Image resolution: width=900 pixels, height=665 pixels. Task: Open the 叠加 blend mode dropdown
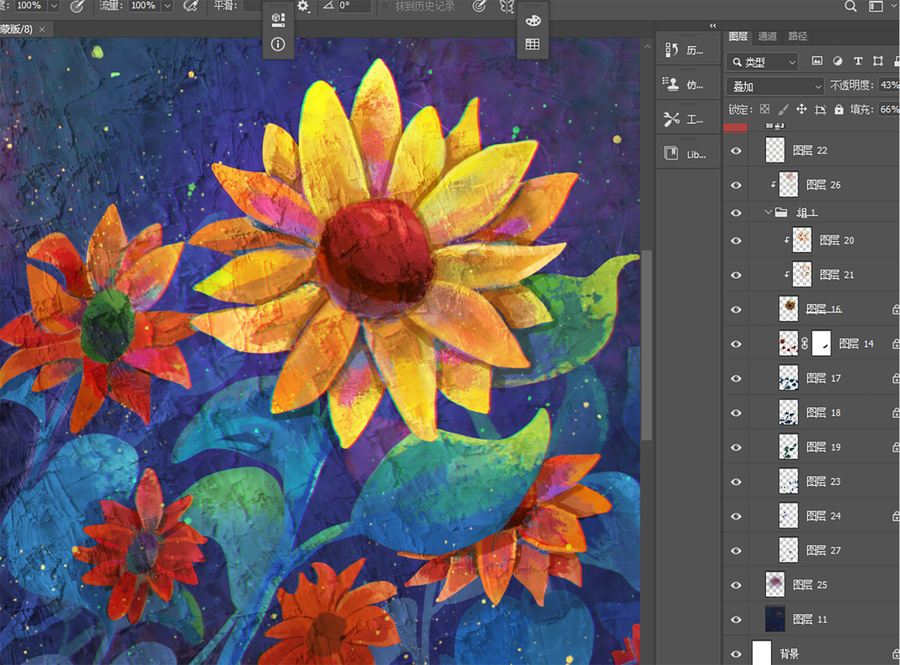coord(775,86)
